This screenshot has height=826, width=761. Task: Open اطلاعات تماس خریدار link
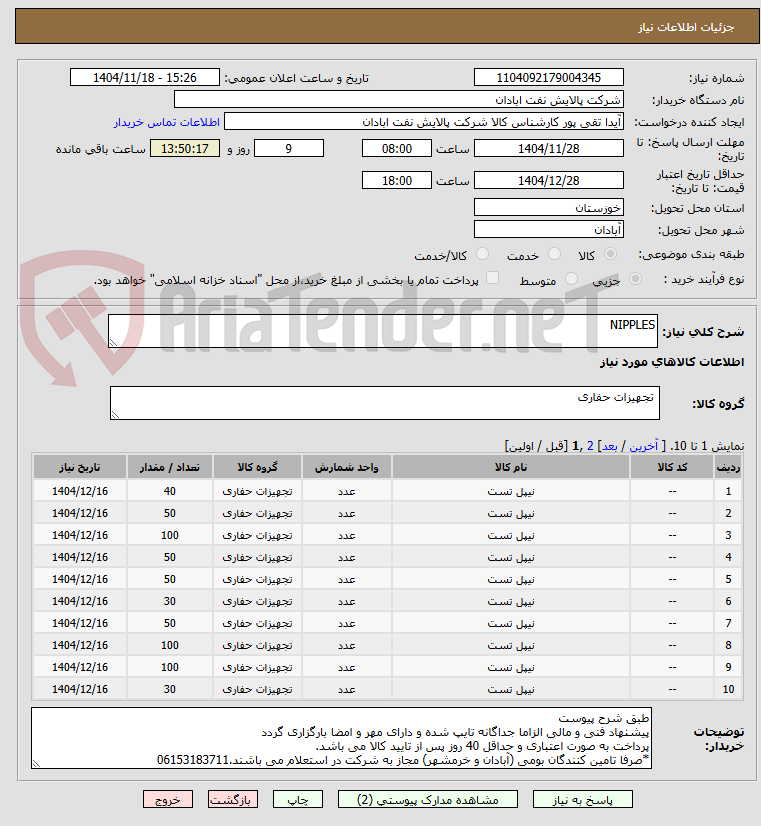click(x=166, y=122)
